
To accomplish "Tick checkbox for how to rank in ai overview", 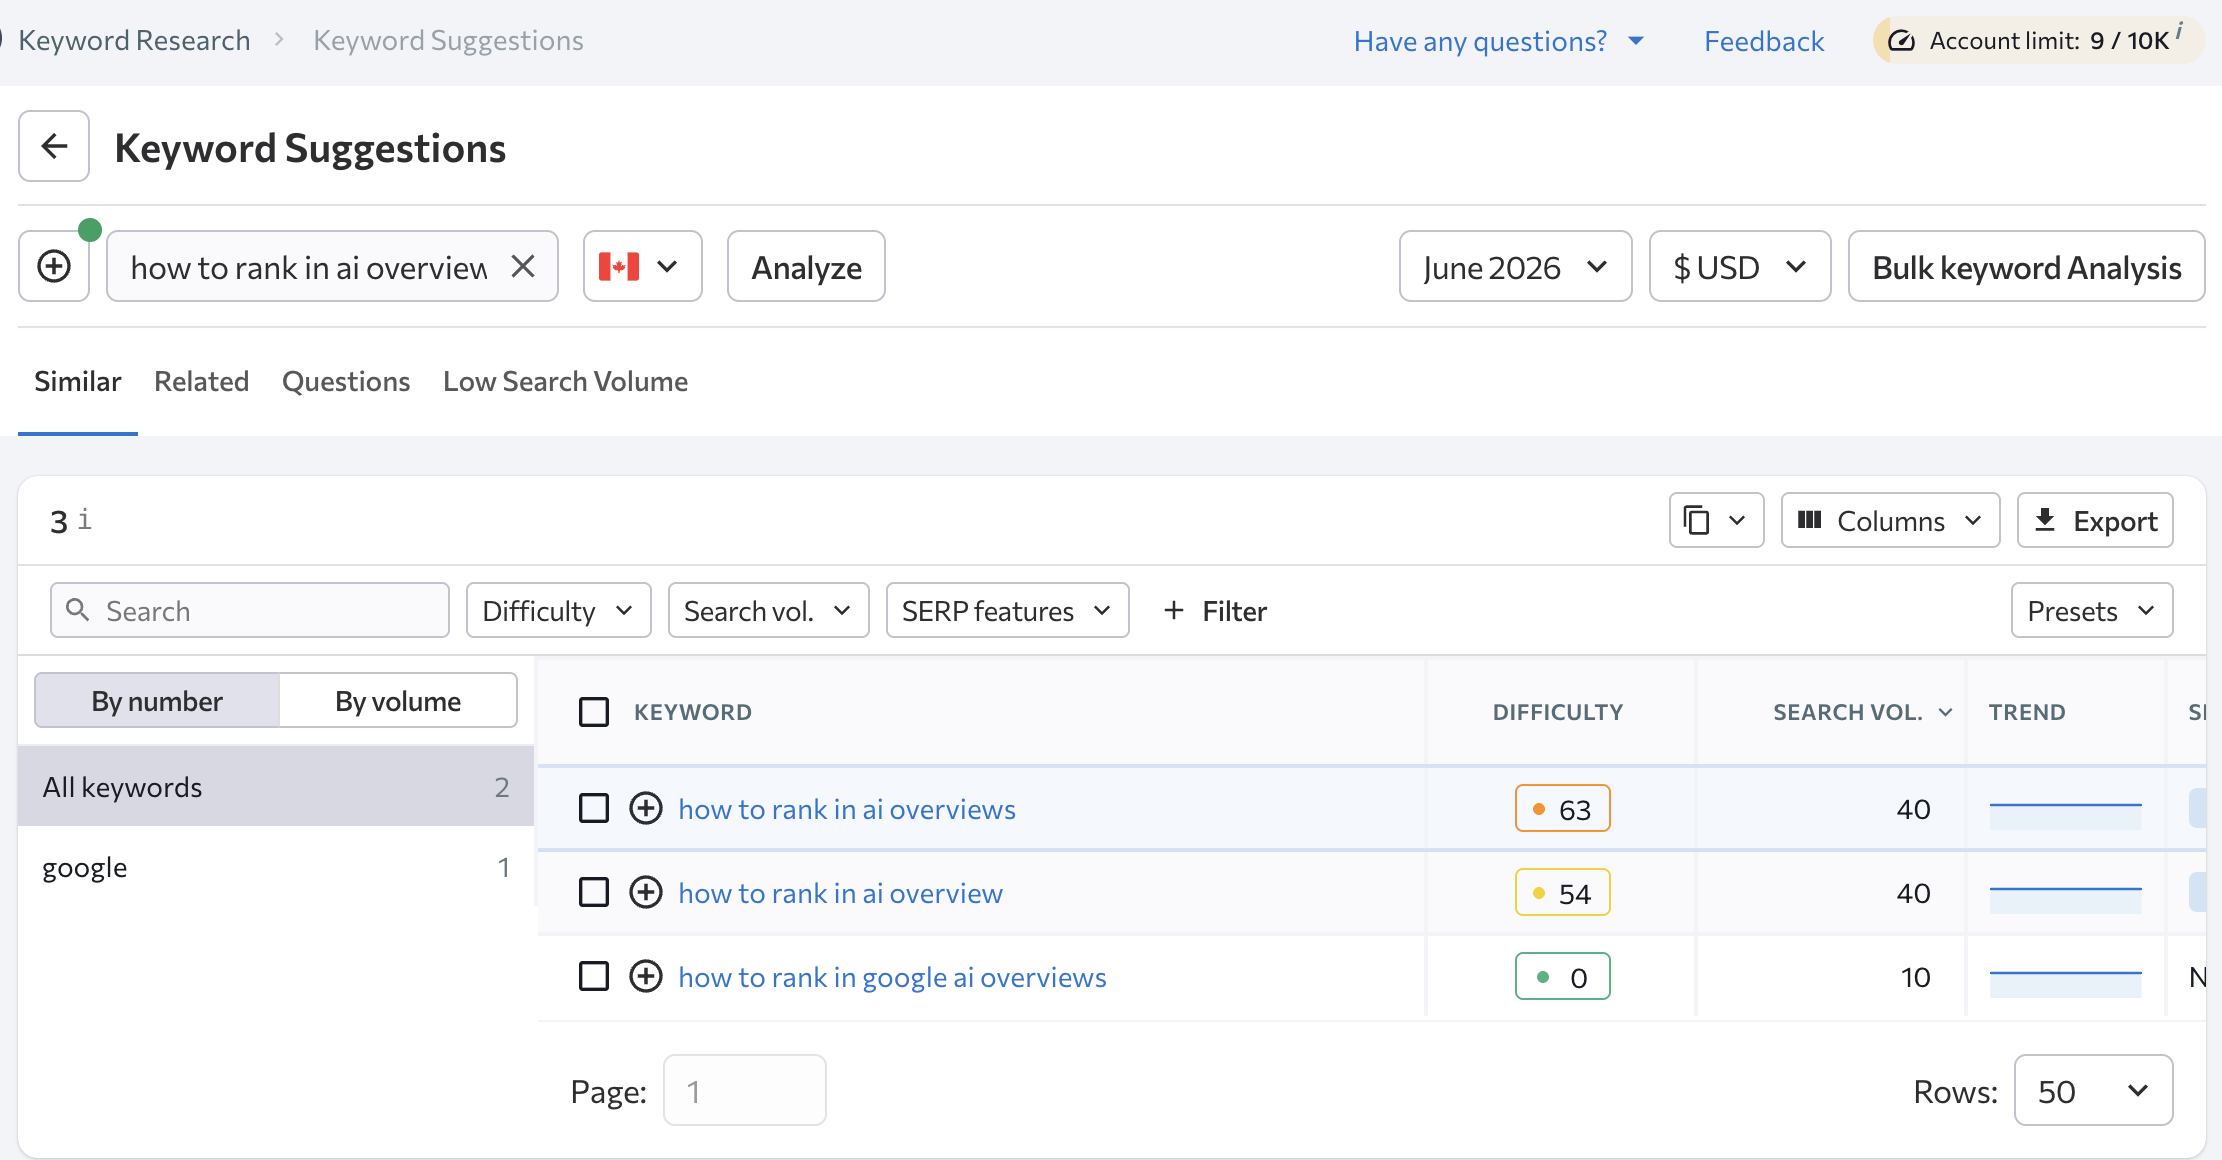I will 594,892.
